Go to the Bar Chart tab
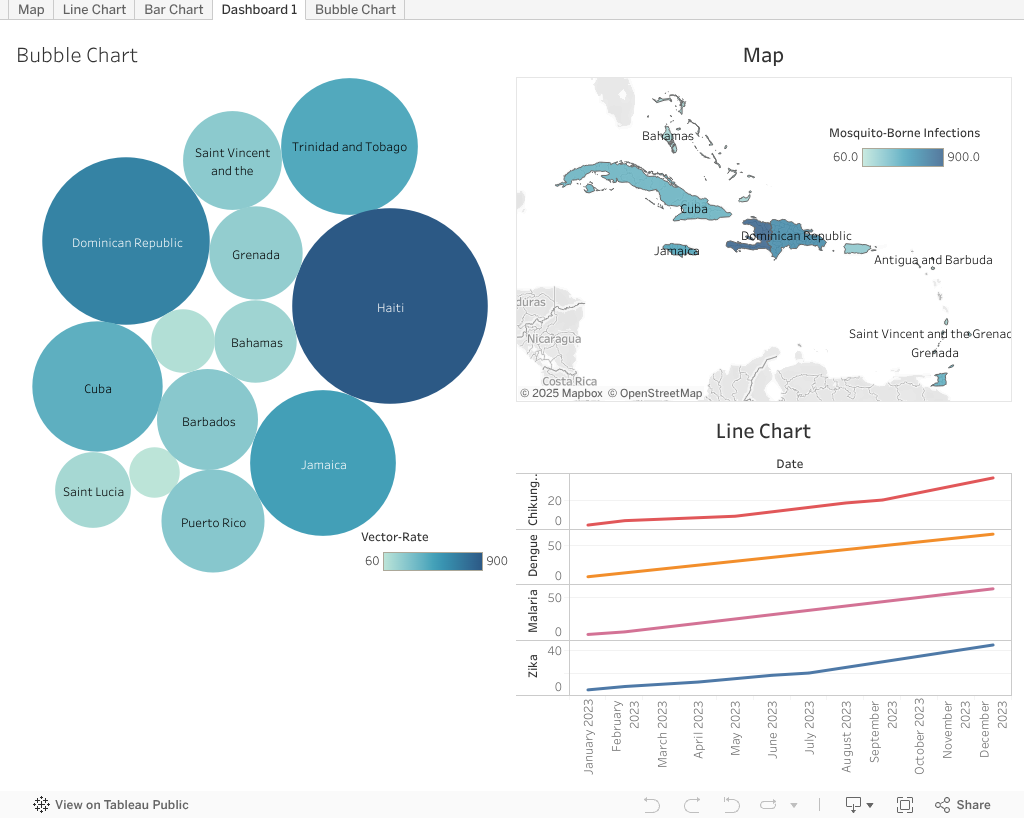Image resolution: width=1024 pixels, height=818 pixels. (173, 10)
